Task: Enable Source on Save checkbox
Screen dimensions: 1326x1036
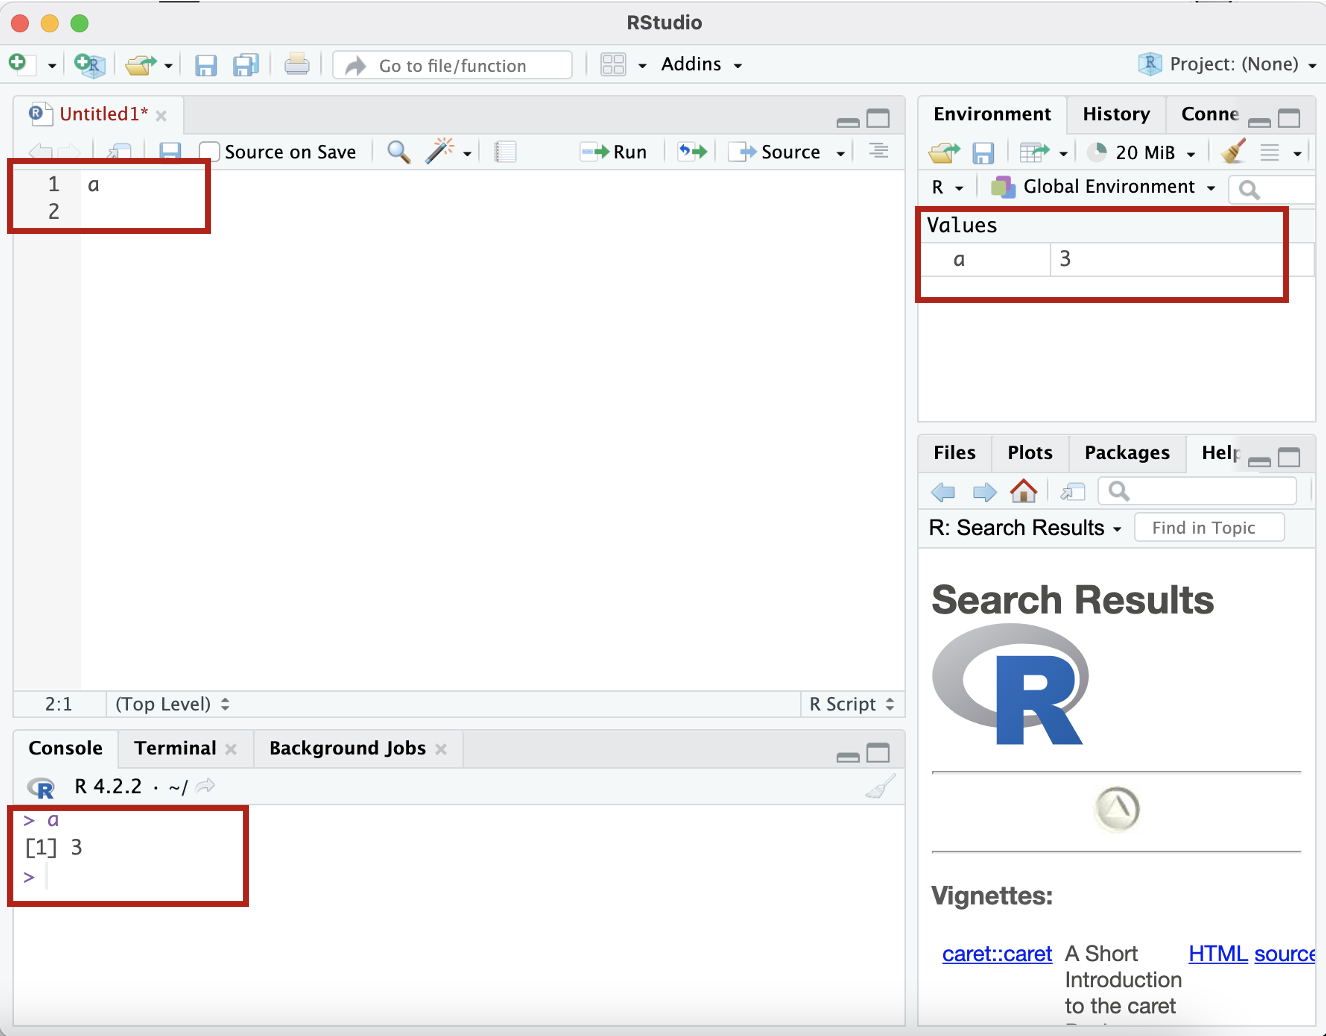Action: click(x=209, y=152)
